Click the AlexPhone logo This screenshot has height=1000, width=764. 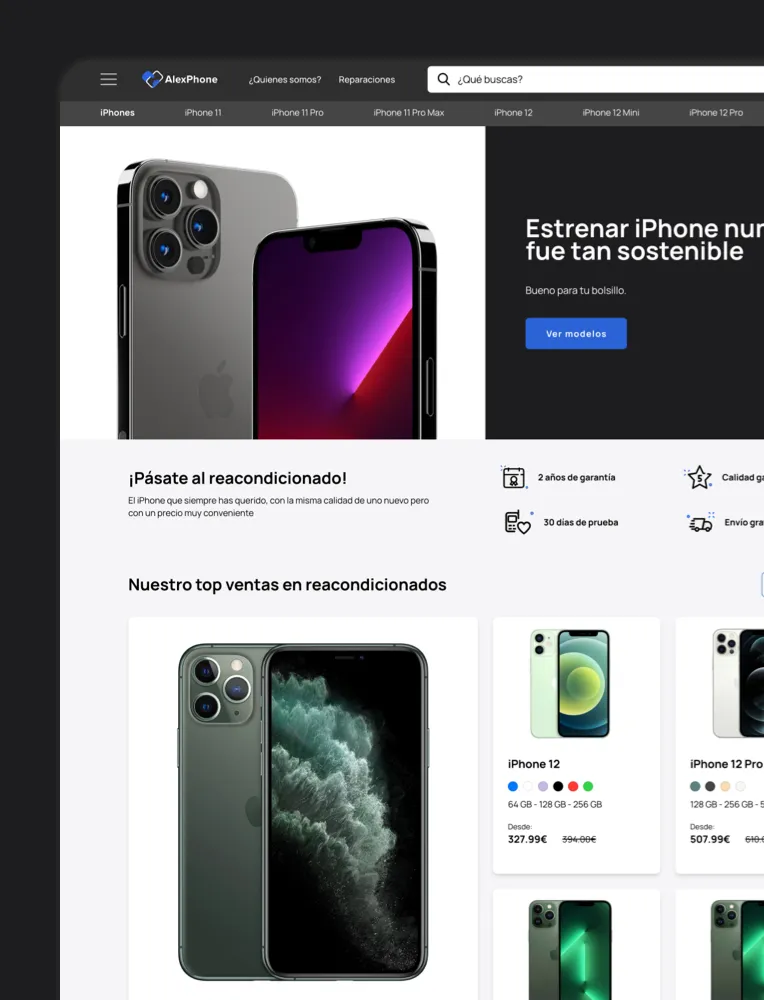click(x=180, y=79)
